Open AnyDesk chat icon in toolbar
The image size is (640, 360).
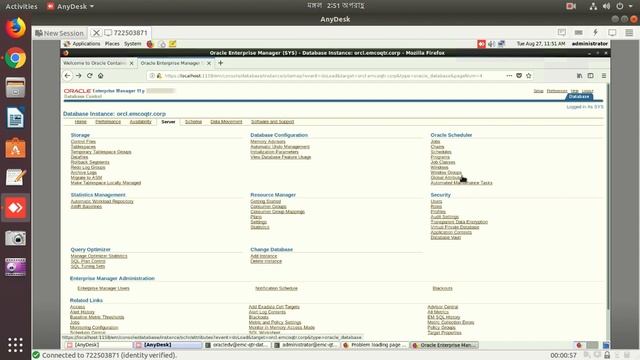[562, 32]
